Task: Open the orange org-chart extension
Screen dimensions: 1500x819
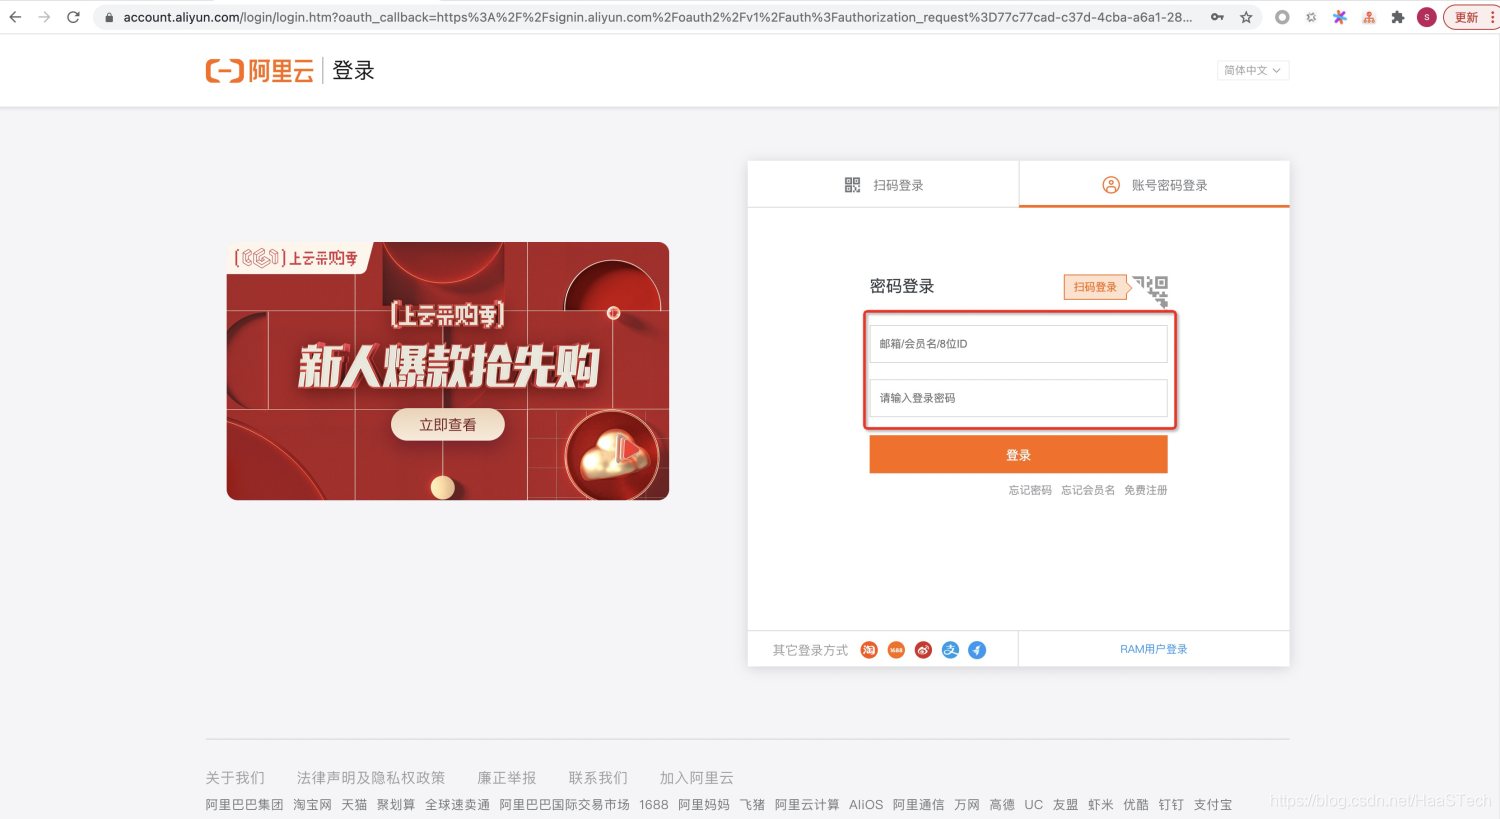Action: 1369,17
